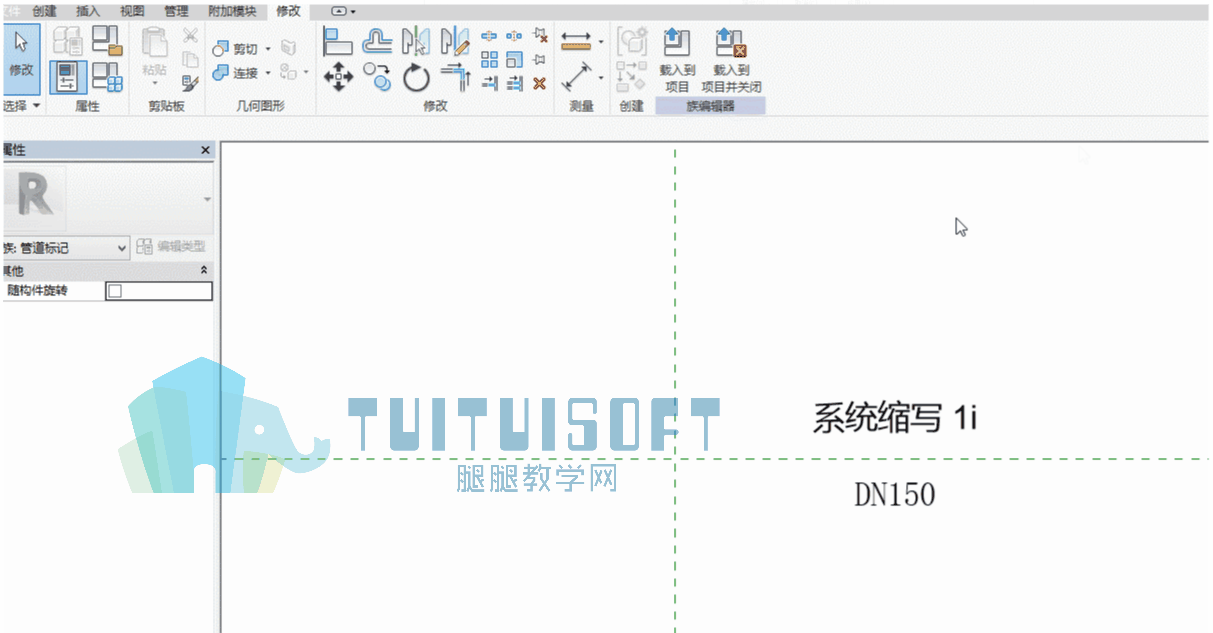Select the DN150 label text
Image resolution: width=1213 pixels, height=633 pixels.
[x=895, y=494]
